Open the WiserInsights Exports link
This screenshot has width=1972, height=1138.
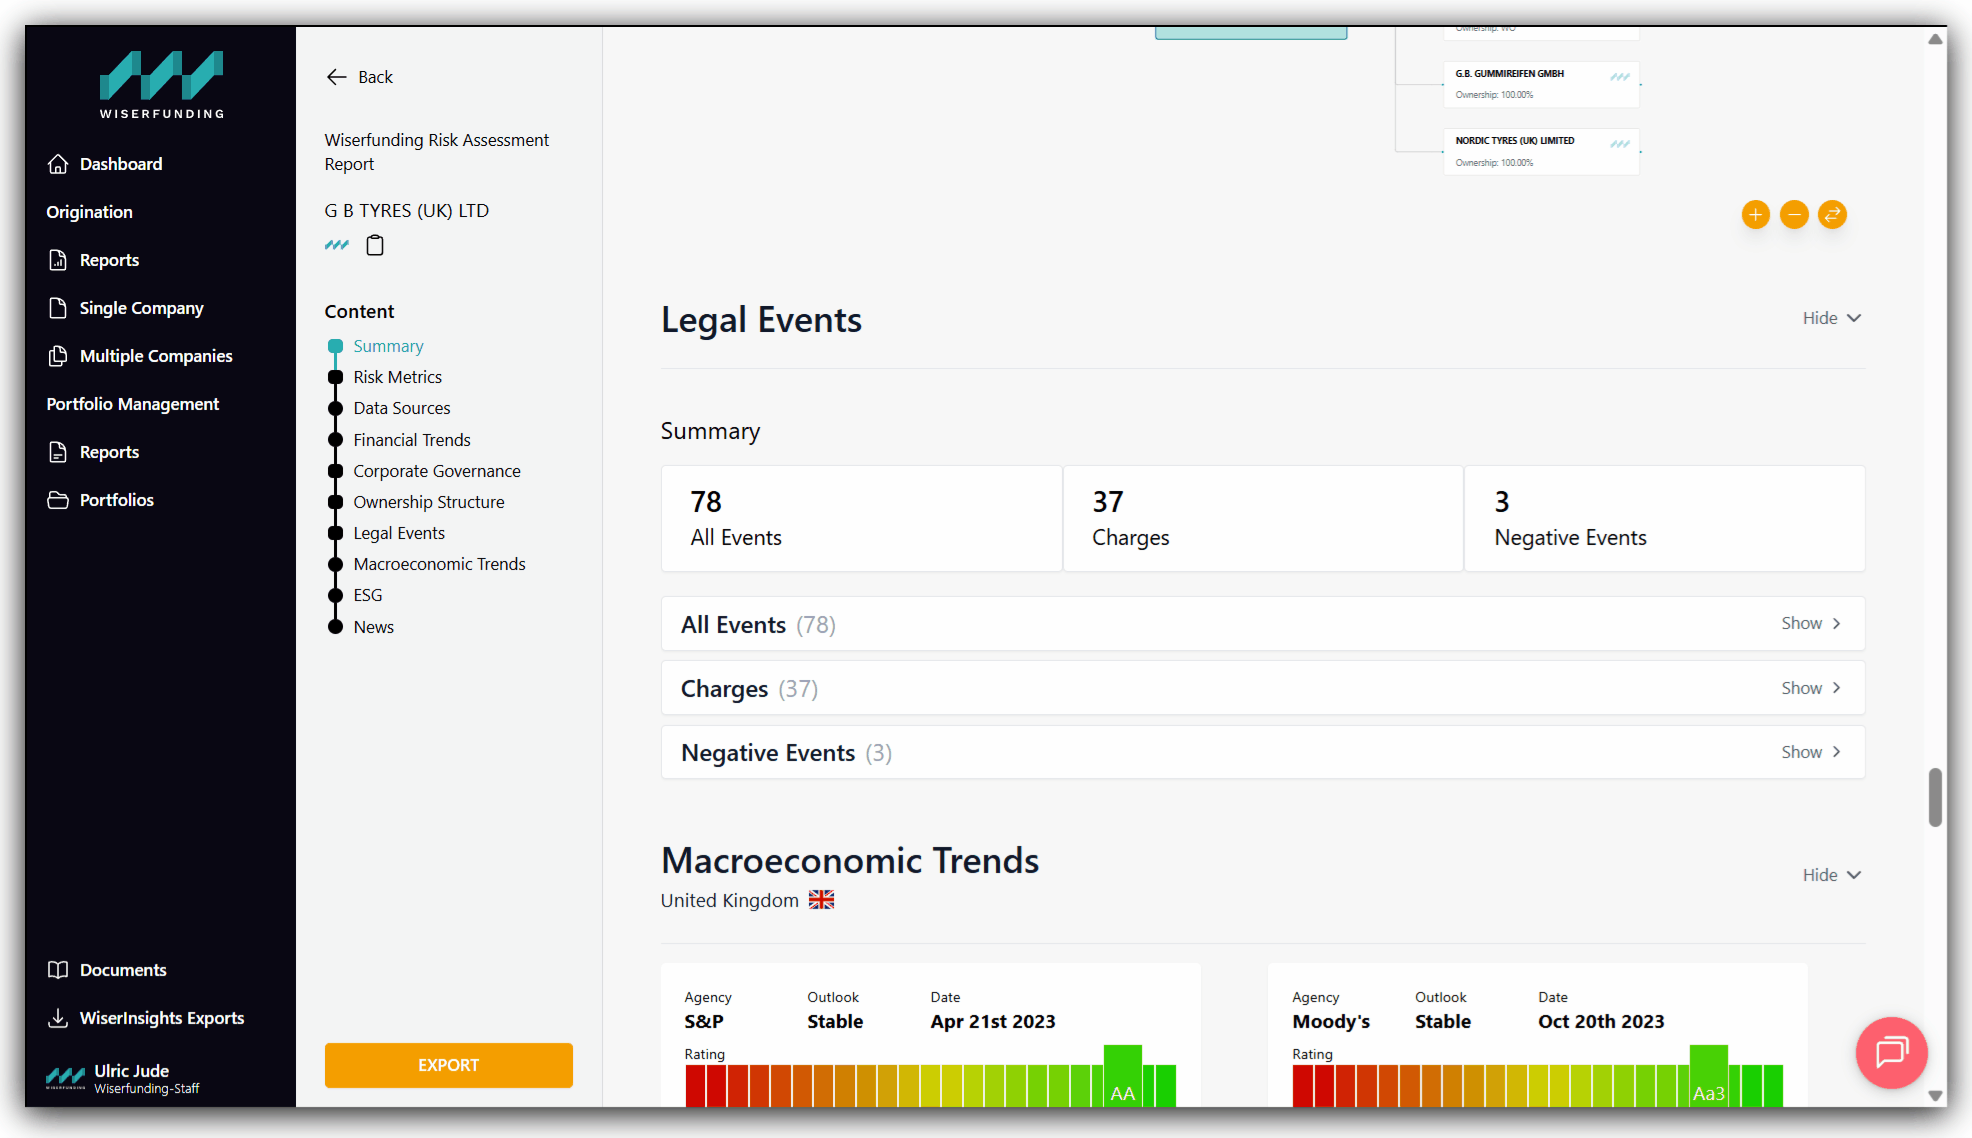(162, 1018)
